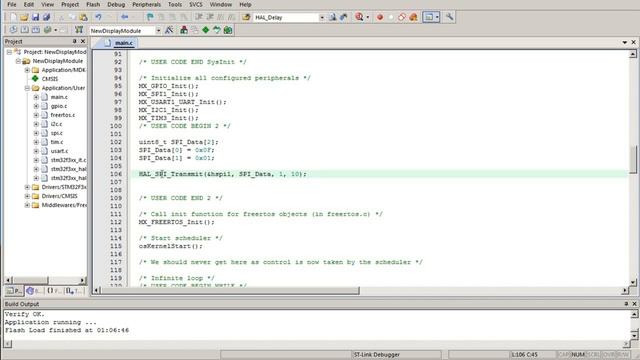This screenshot has width=640, height=360.
Task: Expand the Drivers/CMSIS folder
Action: pyautogui.click(x=27, y=196)
